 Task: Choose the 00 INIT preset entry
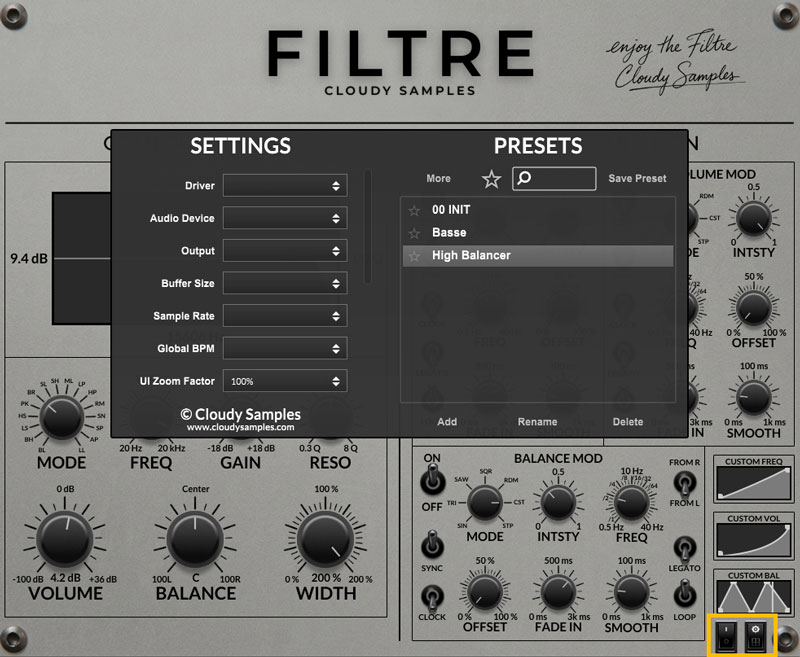[451, 210]
